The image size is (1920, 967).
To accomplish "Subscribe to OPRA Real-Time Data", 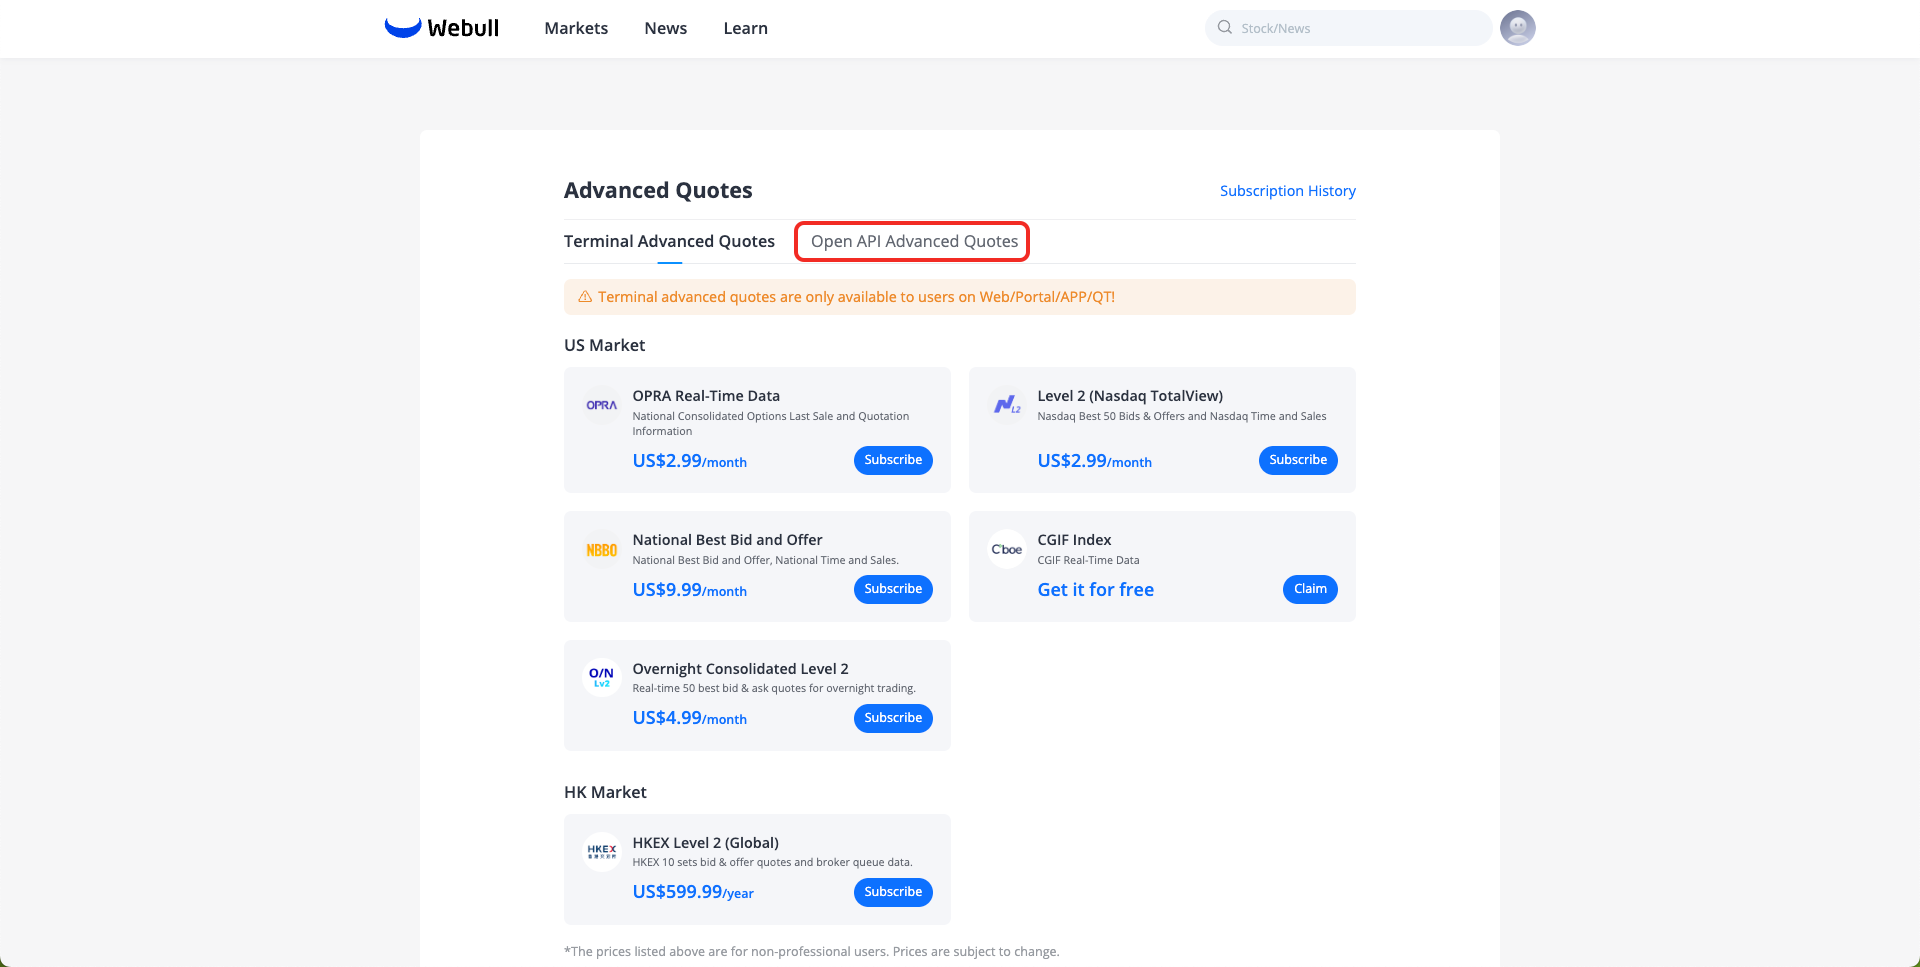I will point(893,460).
